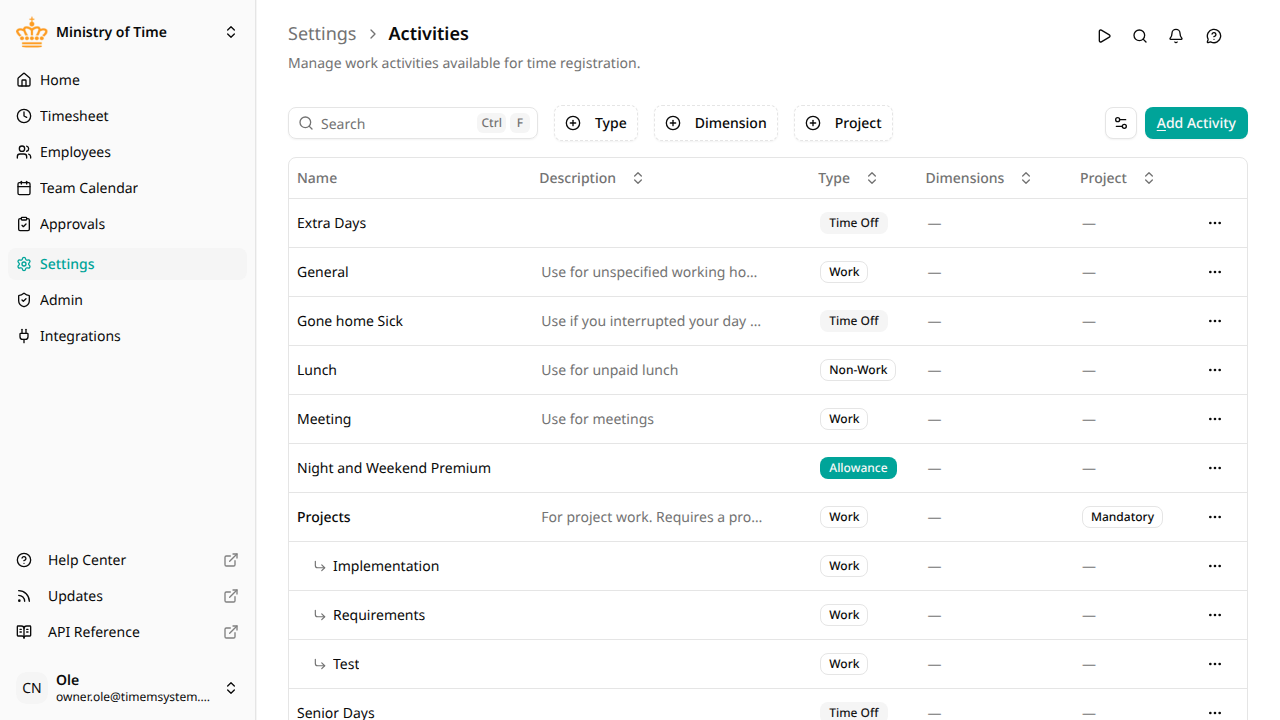Open Integrations page

click(x=127, y=336)
